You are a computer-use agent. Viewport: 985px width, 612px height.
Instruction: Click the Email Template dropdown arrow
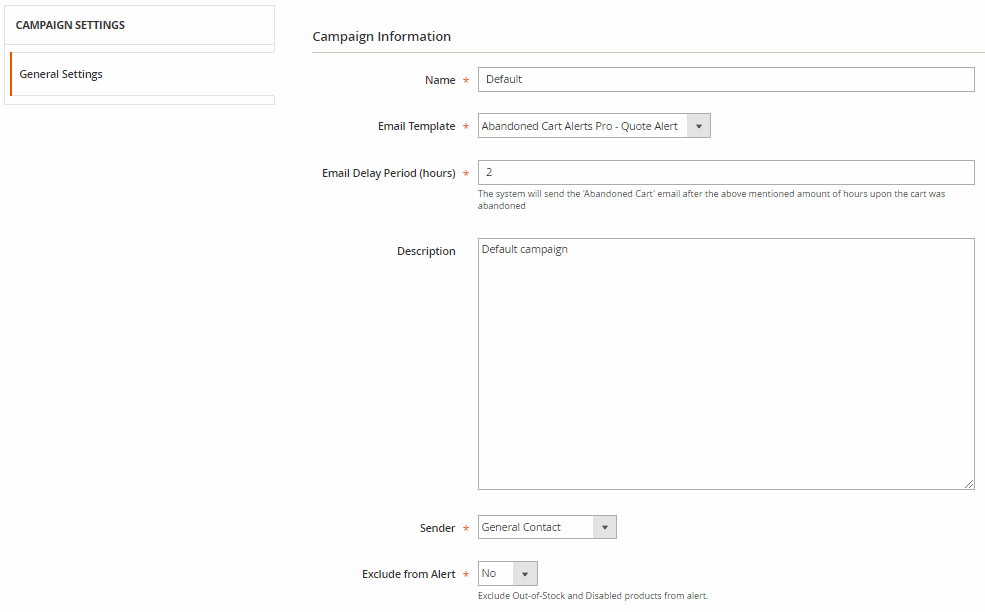699,126
